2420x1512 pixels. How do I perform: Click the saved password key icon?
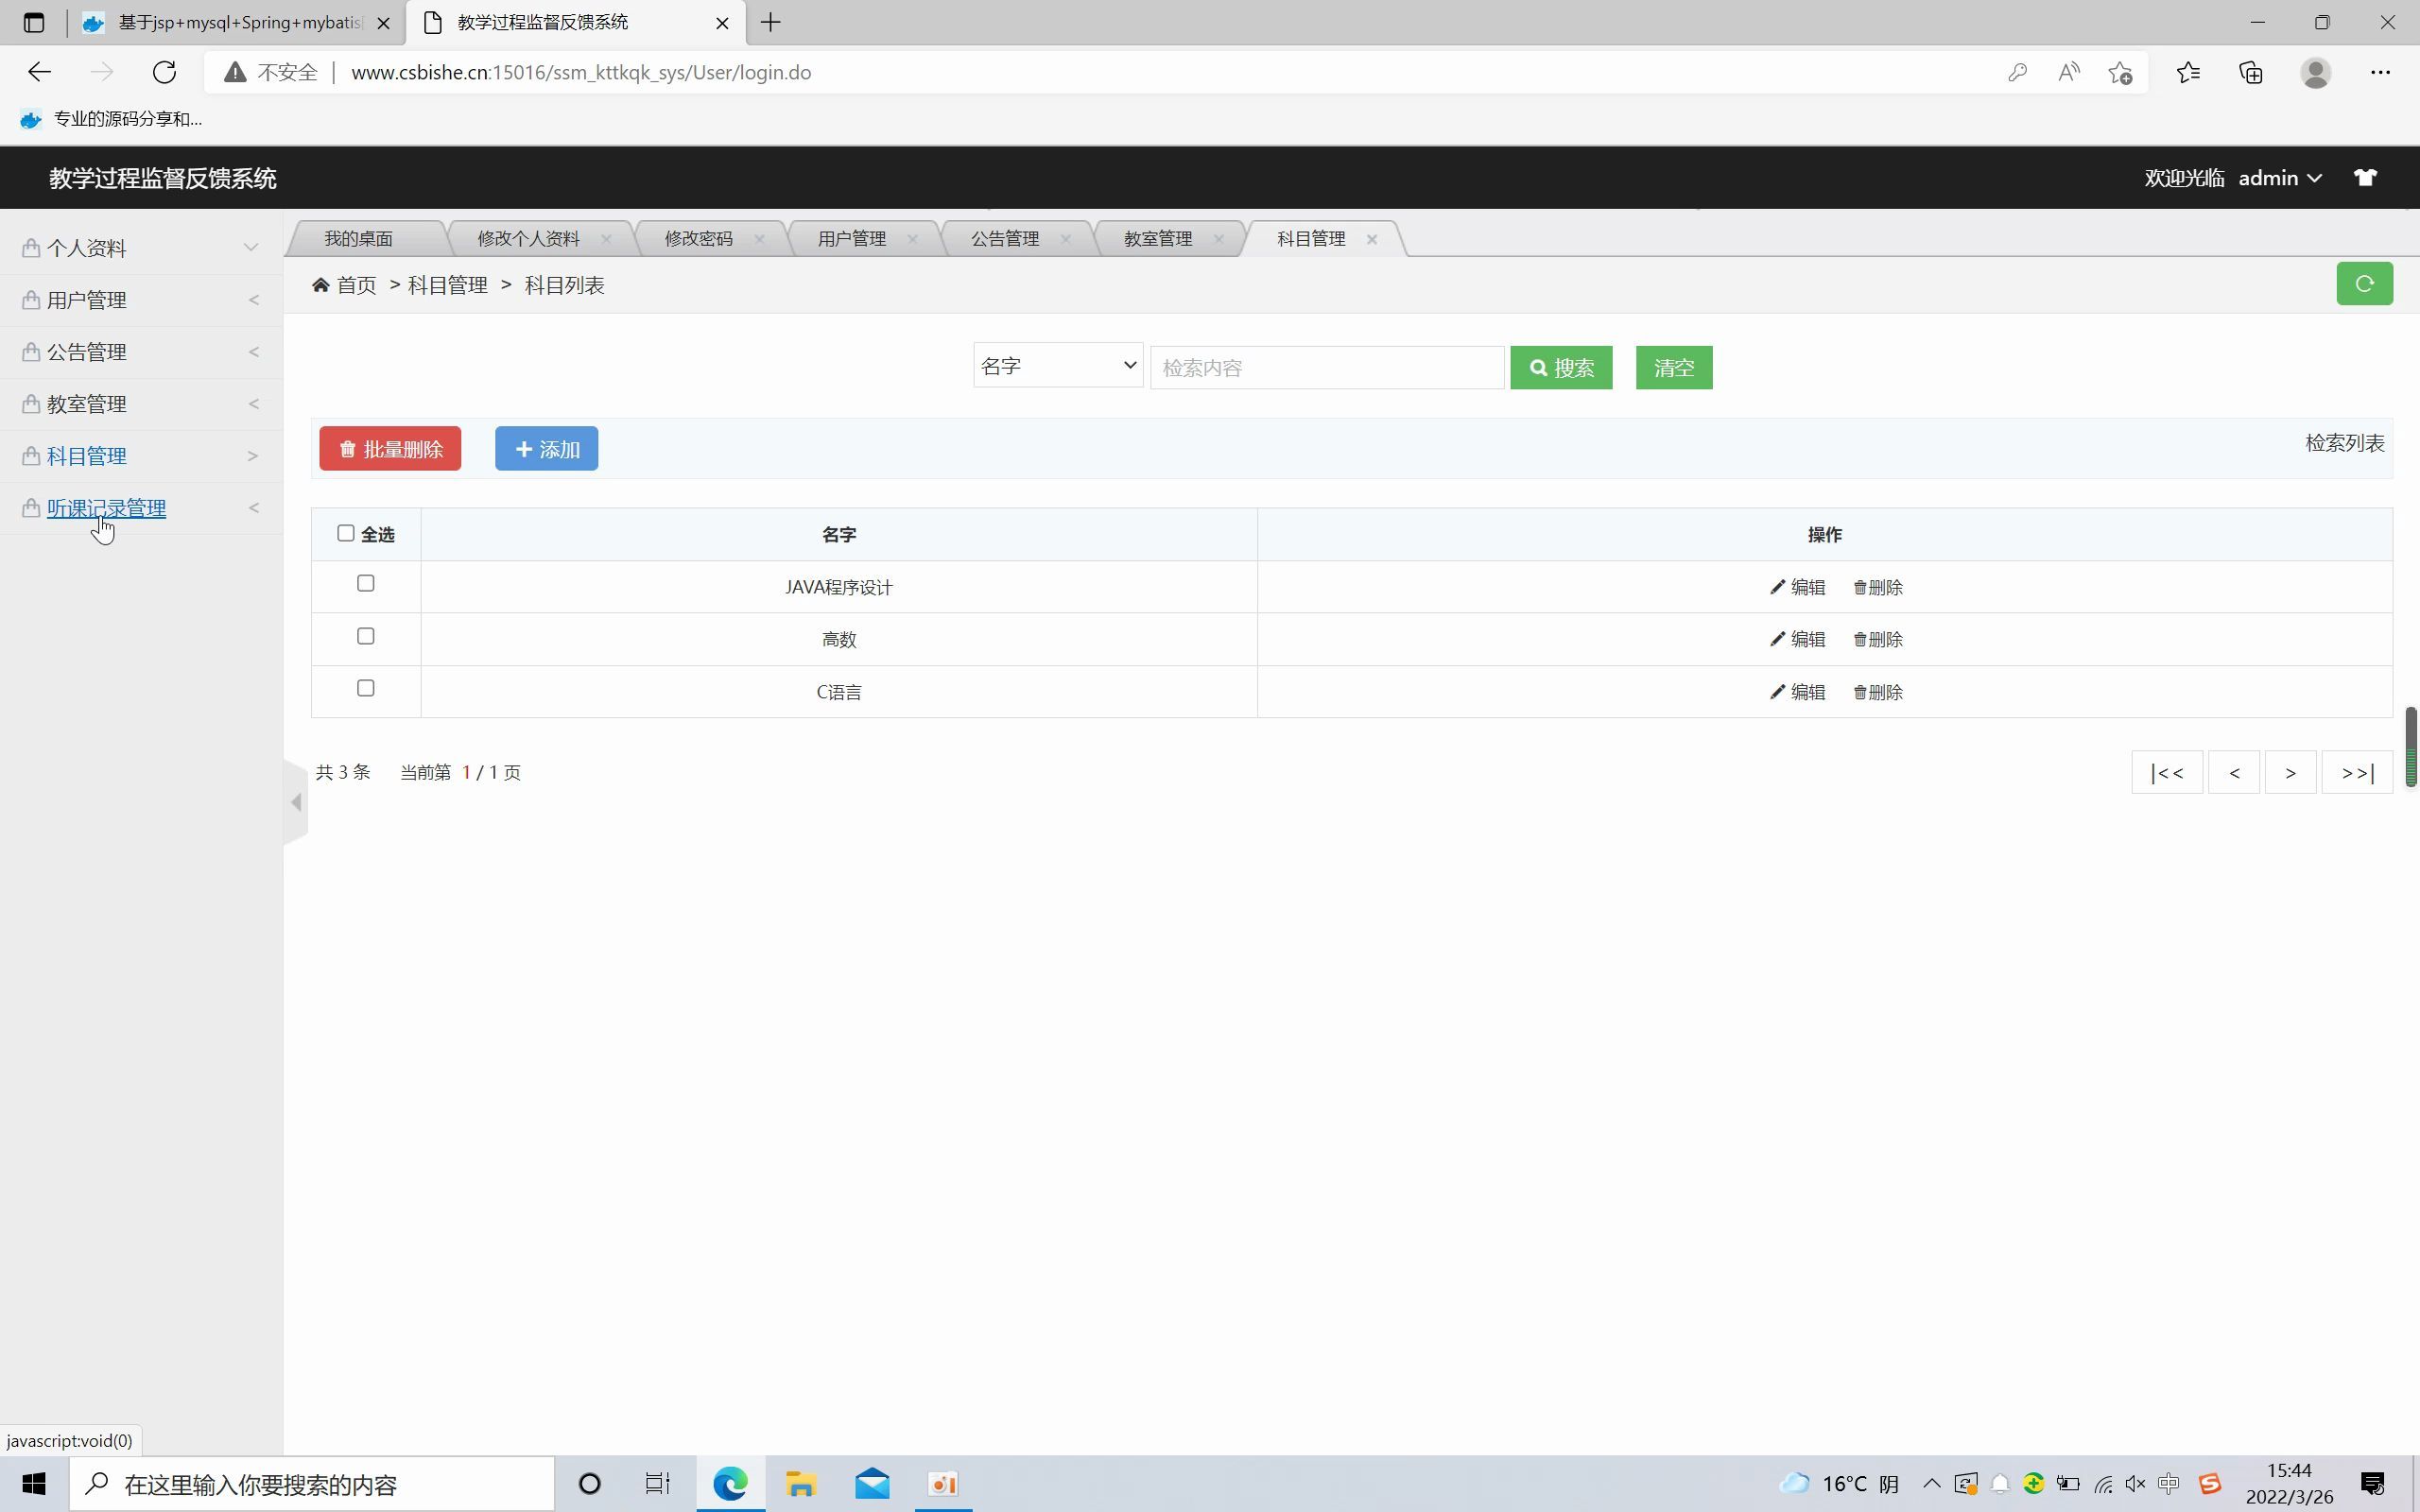click(x=2016, y=72)
